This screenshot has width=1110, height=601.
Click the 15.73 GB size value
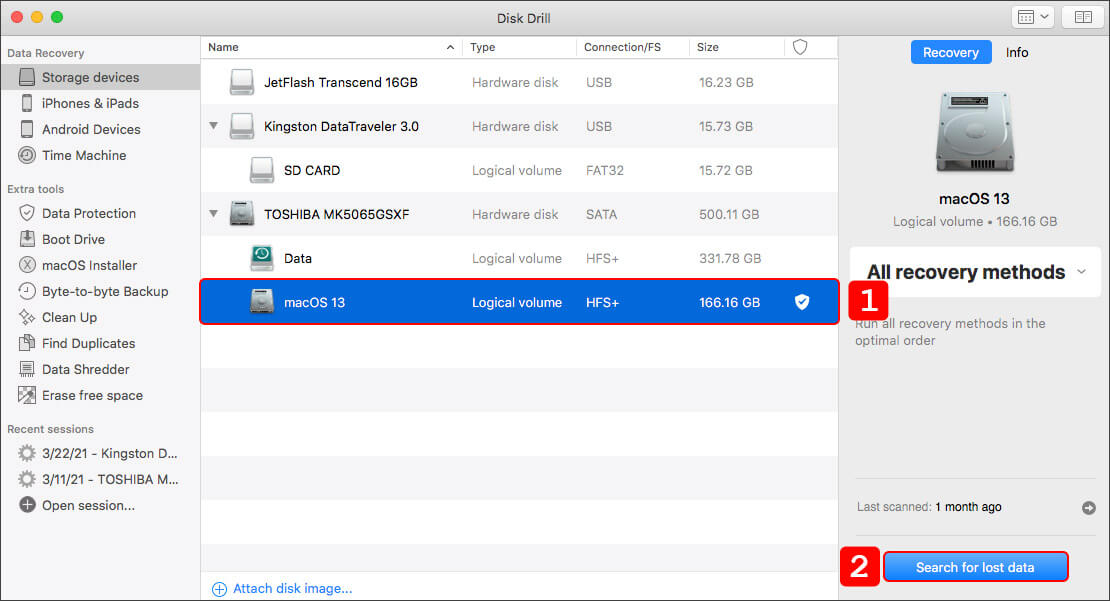click(x=726, y=126)
